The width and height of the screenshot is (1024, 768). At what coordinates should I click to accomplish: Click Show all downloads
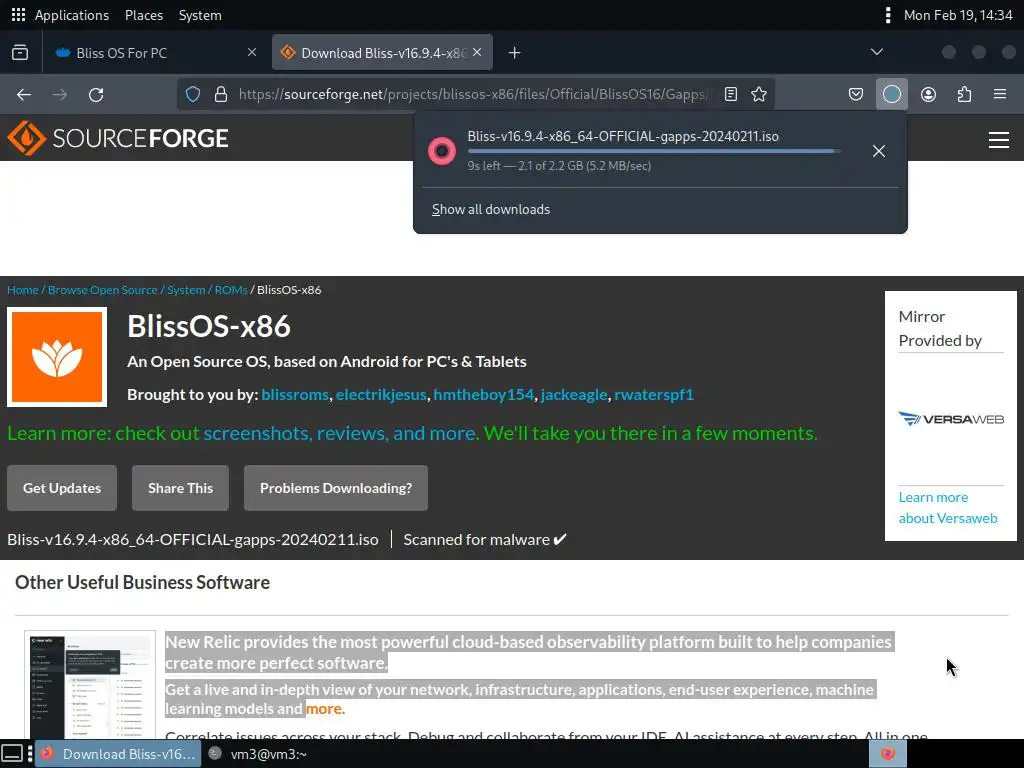491,209
